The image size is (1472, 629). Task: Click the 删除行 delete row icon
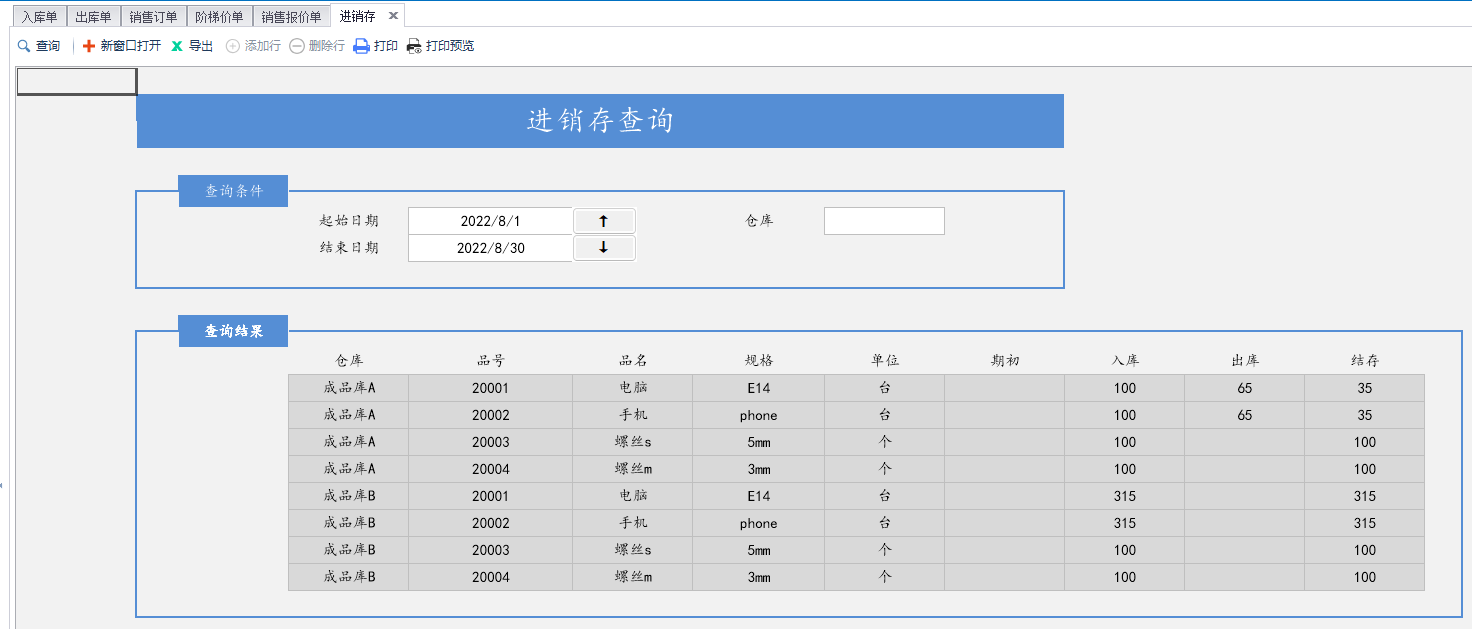point(297,46)
